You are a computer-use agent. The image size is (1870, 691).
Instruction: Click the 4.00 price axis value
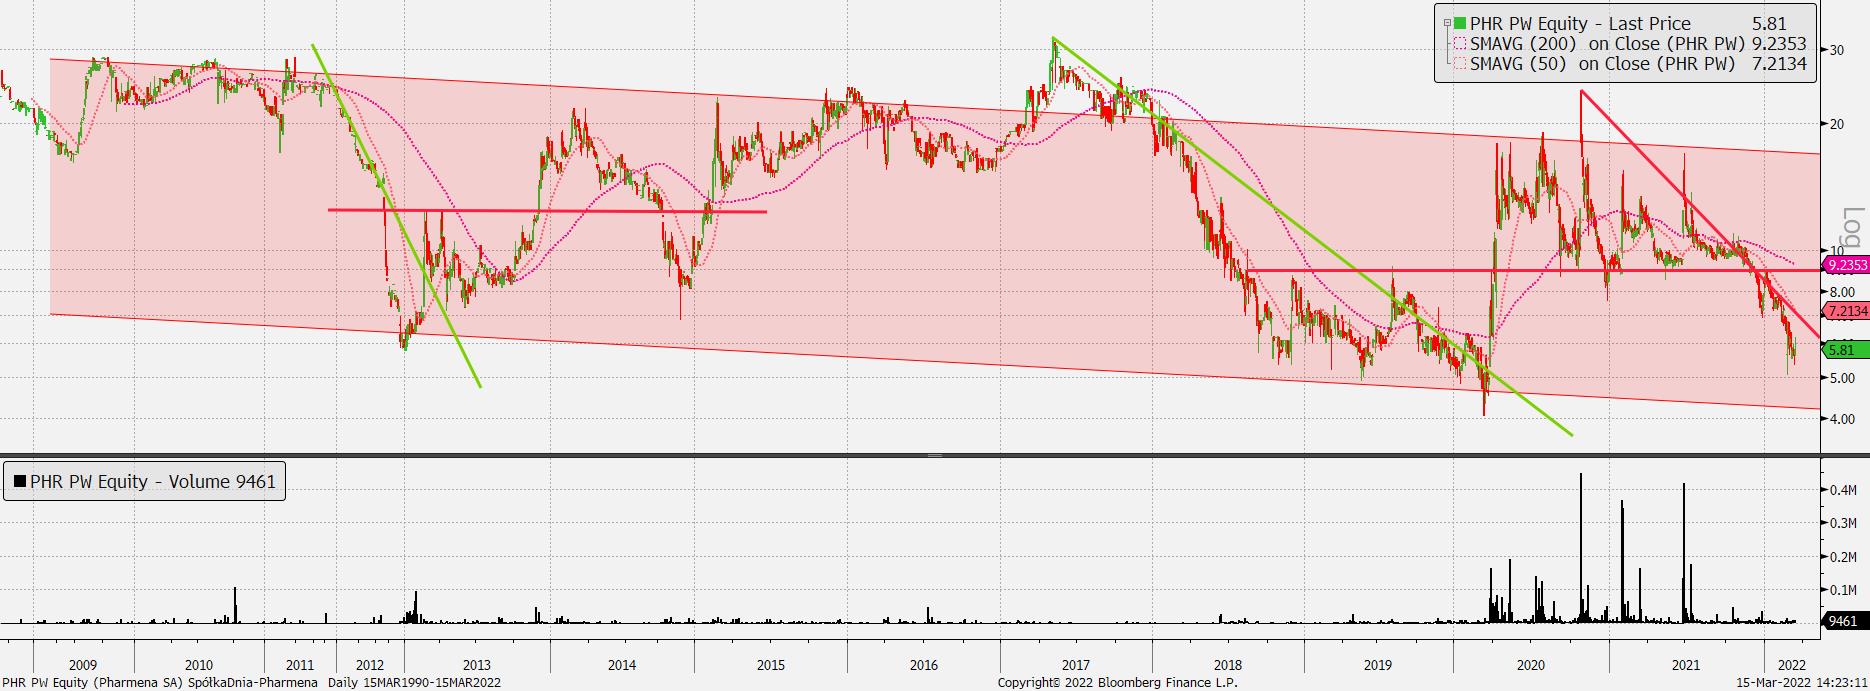pyautogui.click(x=1842, y=419)
